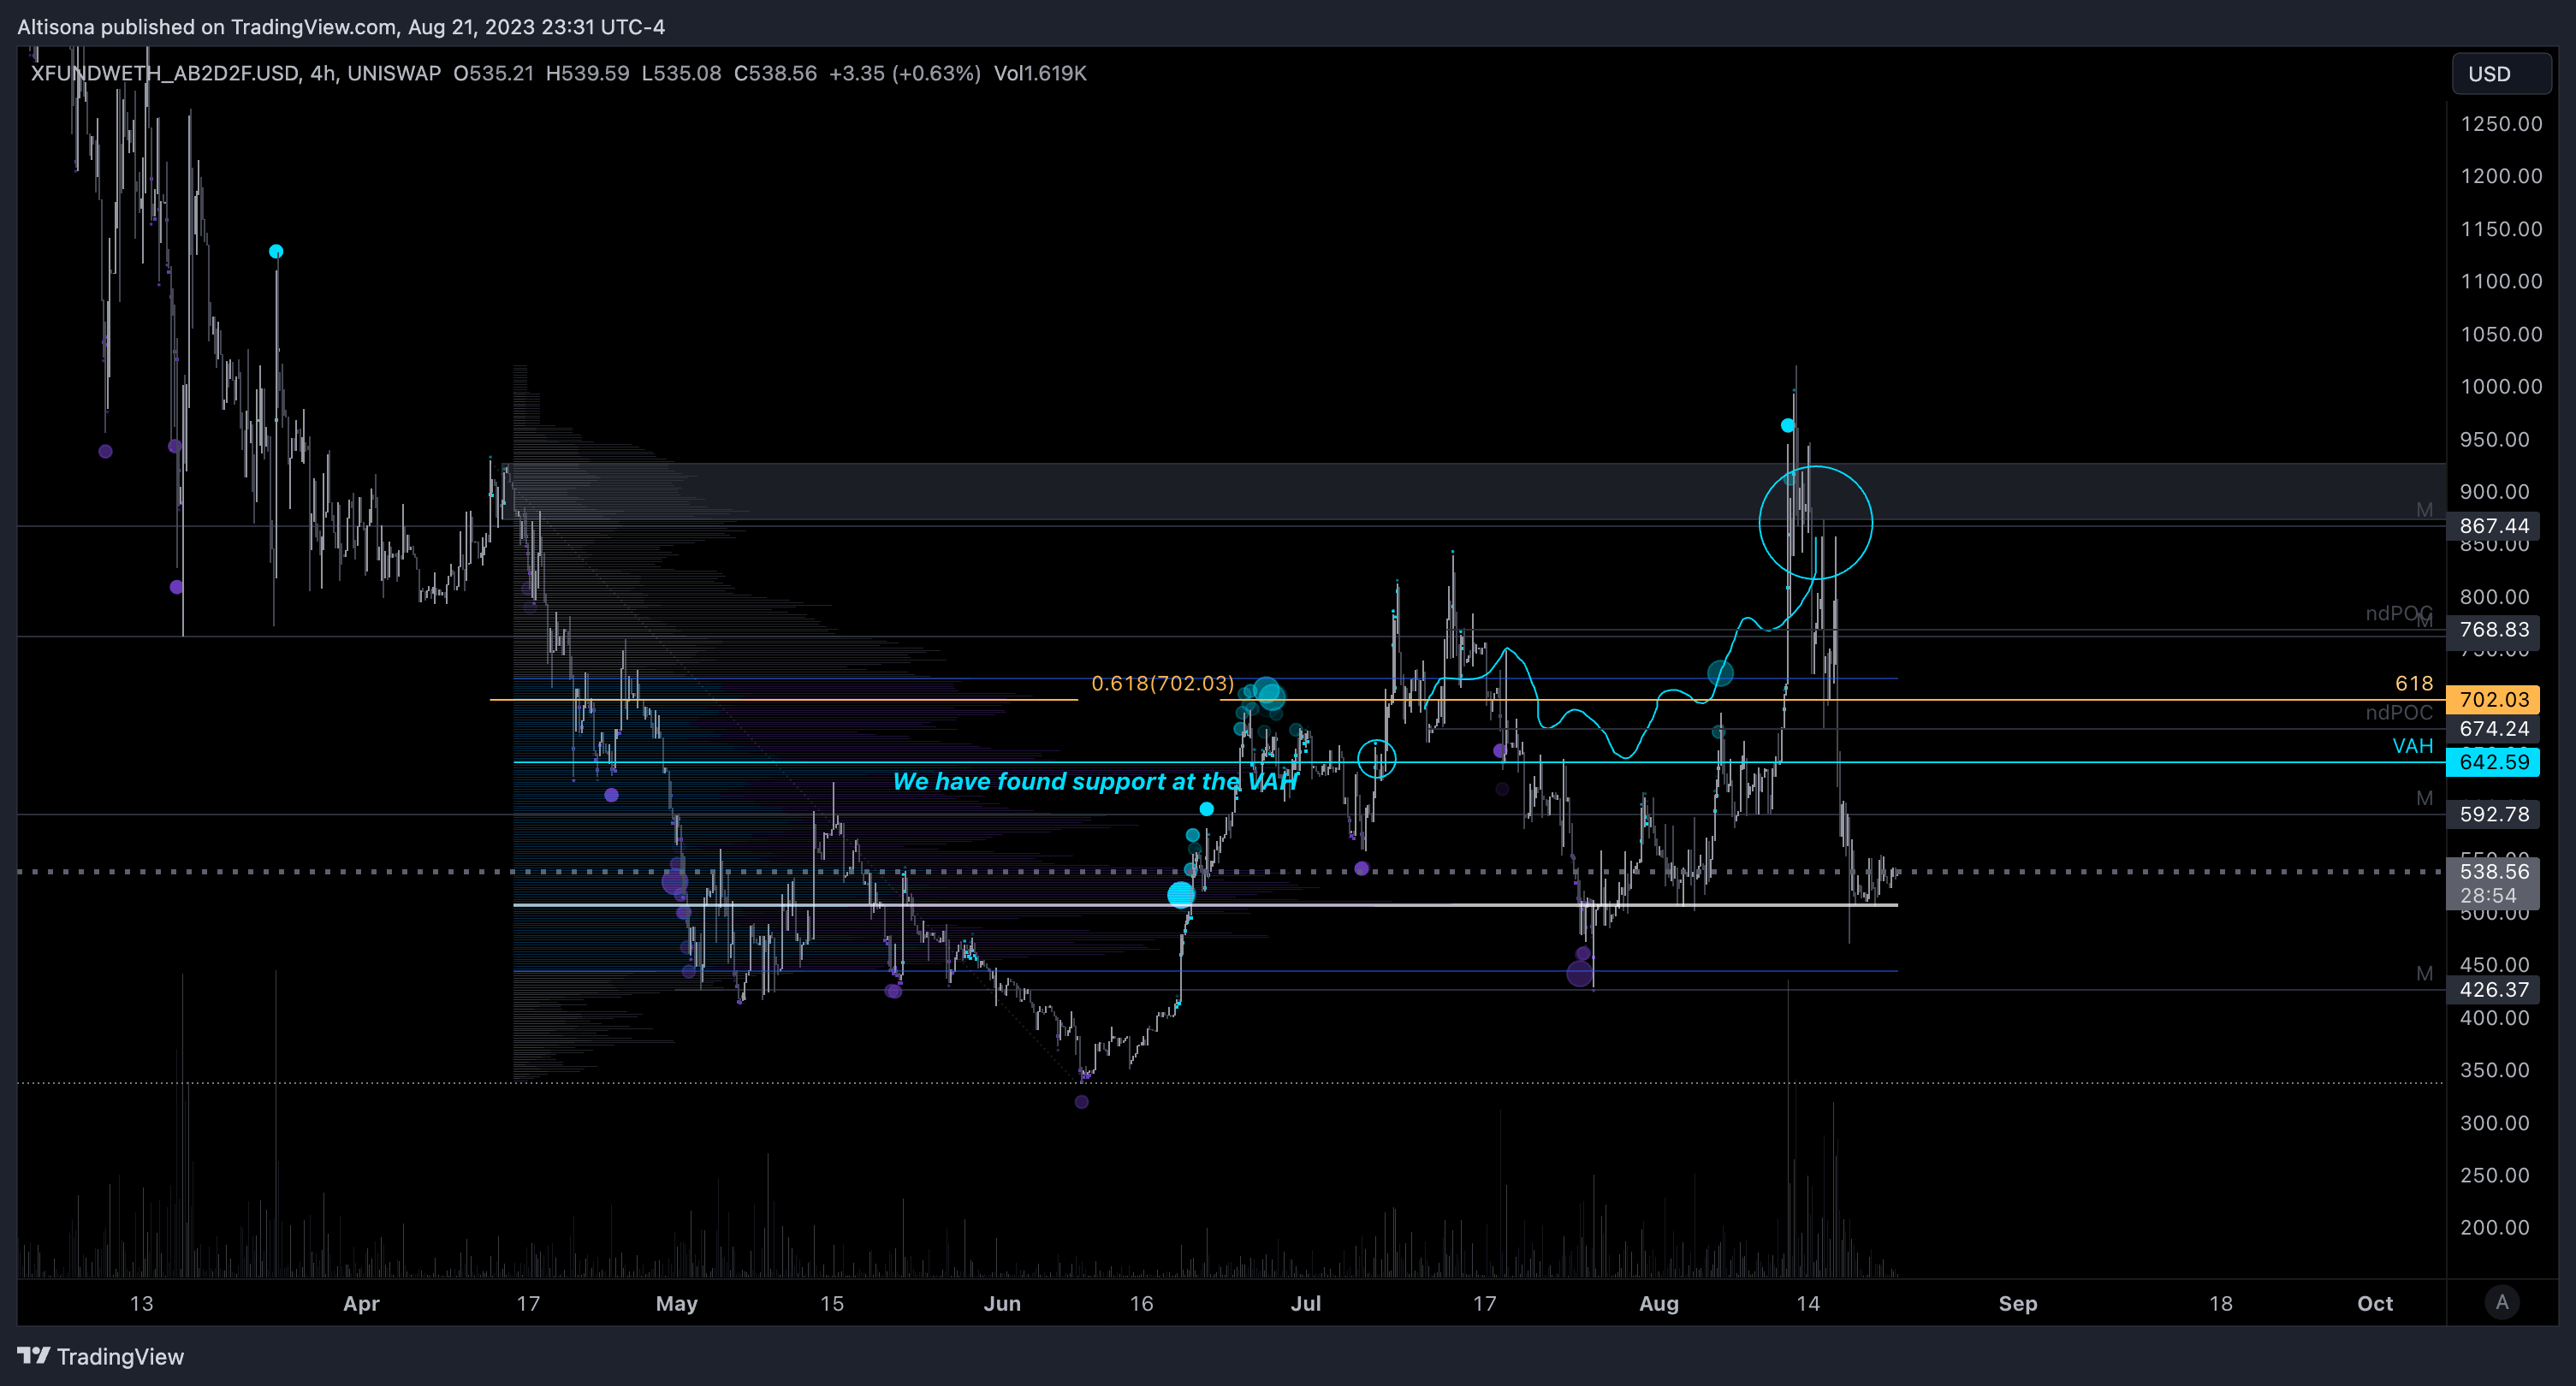Click 'Sep' on the time axis
The height and width of the screenshot is (1386, 2576).
coord(2017,1303)
